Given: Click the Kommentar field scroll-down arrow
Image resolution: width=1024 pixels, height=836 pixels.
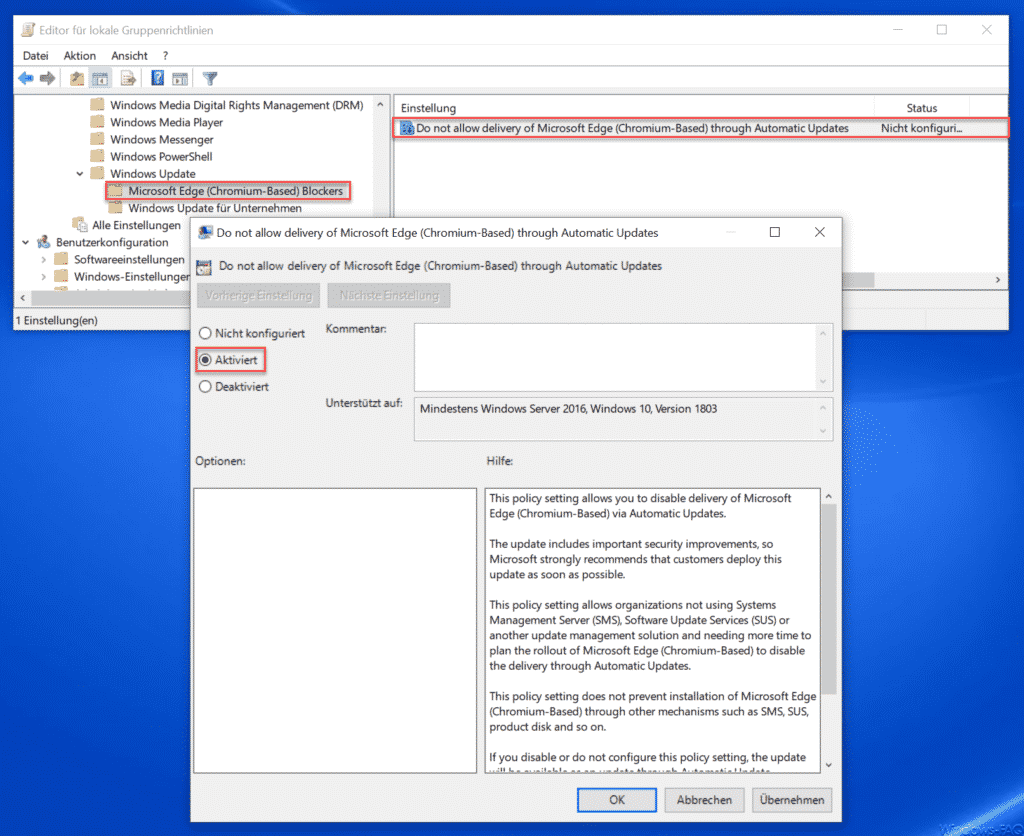Looking at the screenshot, I should tap(823, 381).
